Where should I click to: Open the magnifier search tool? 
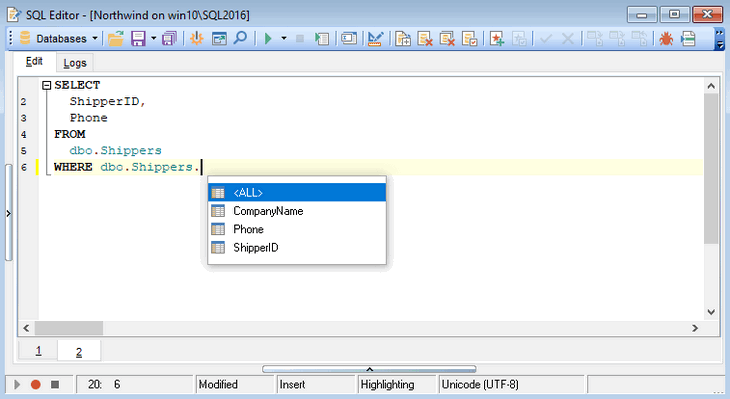tap(240, 38)
